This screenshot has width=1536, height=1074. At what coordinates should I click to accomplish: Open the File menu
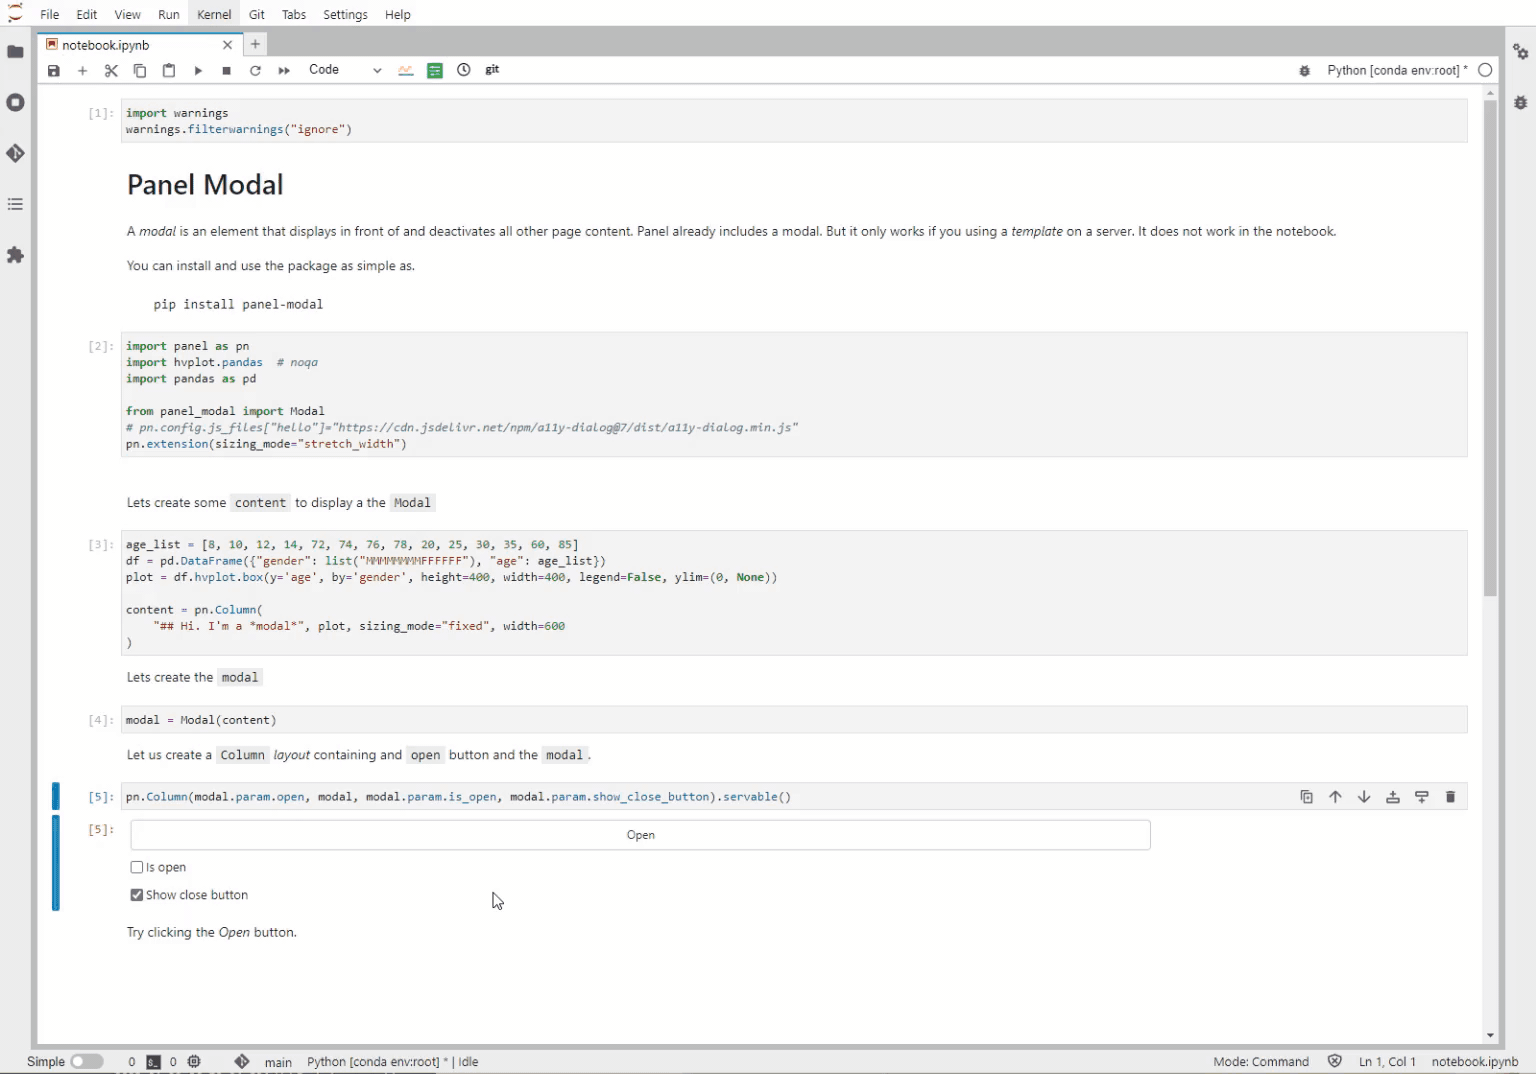coord(49,14)
